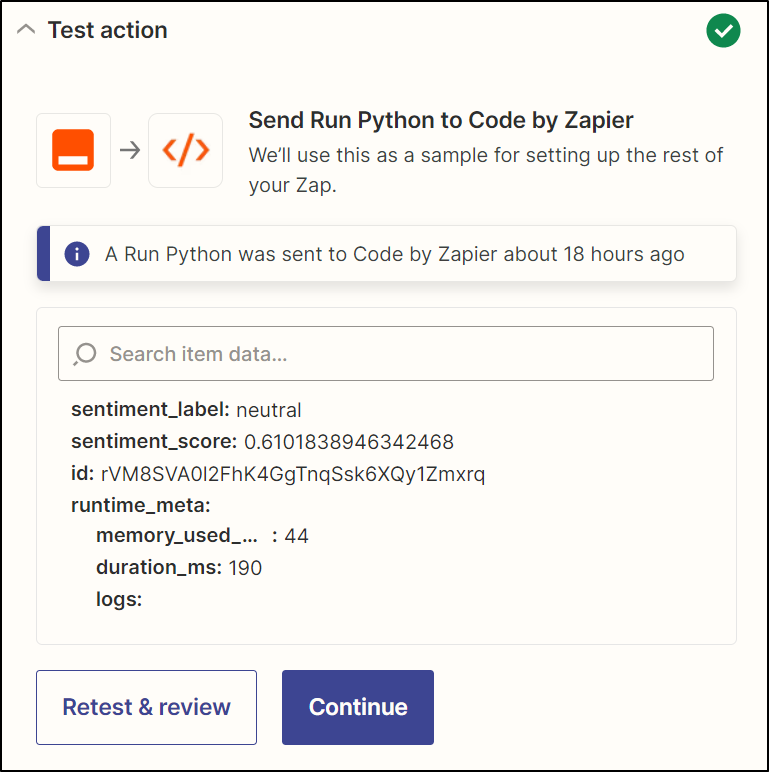Click the green success checkmark icon

click(723, 31)
